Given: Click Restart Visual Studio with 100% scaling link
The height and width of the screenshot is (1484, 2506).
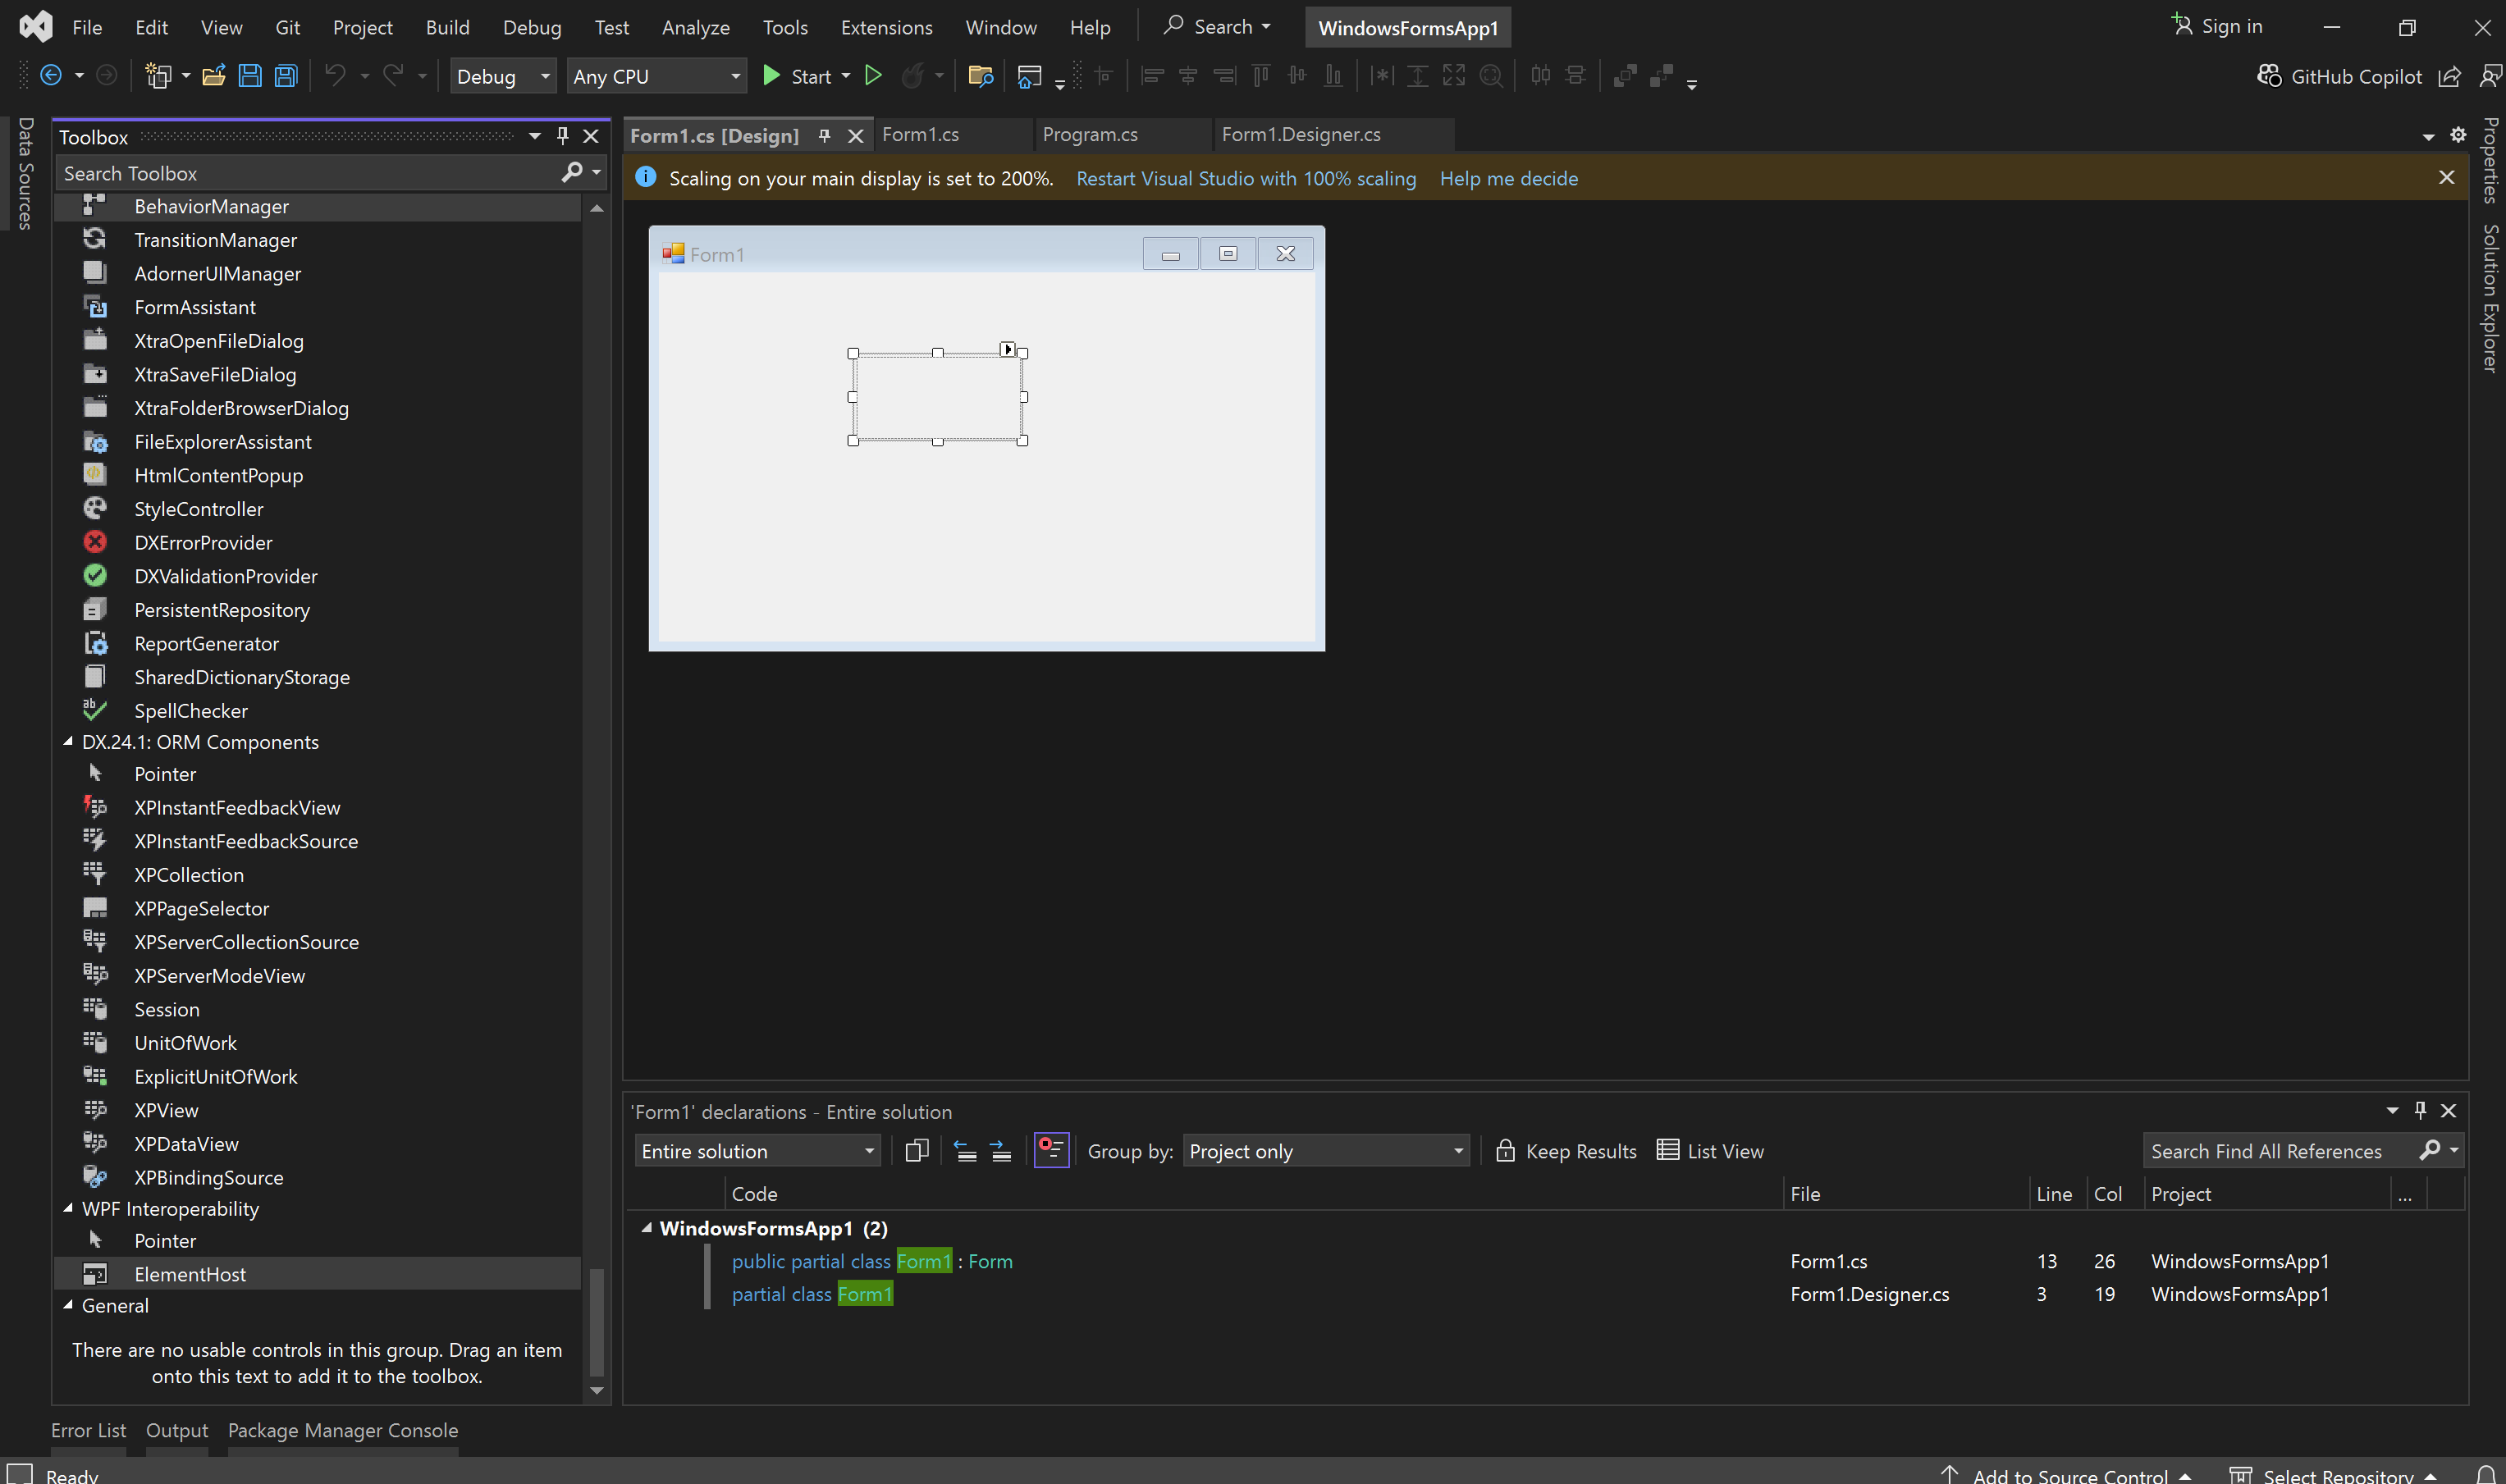Looking at the screenshot, I should point(1246,178).
